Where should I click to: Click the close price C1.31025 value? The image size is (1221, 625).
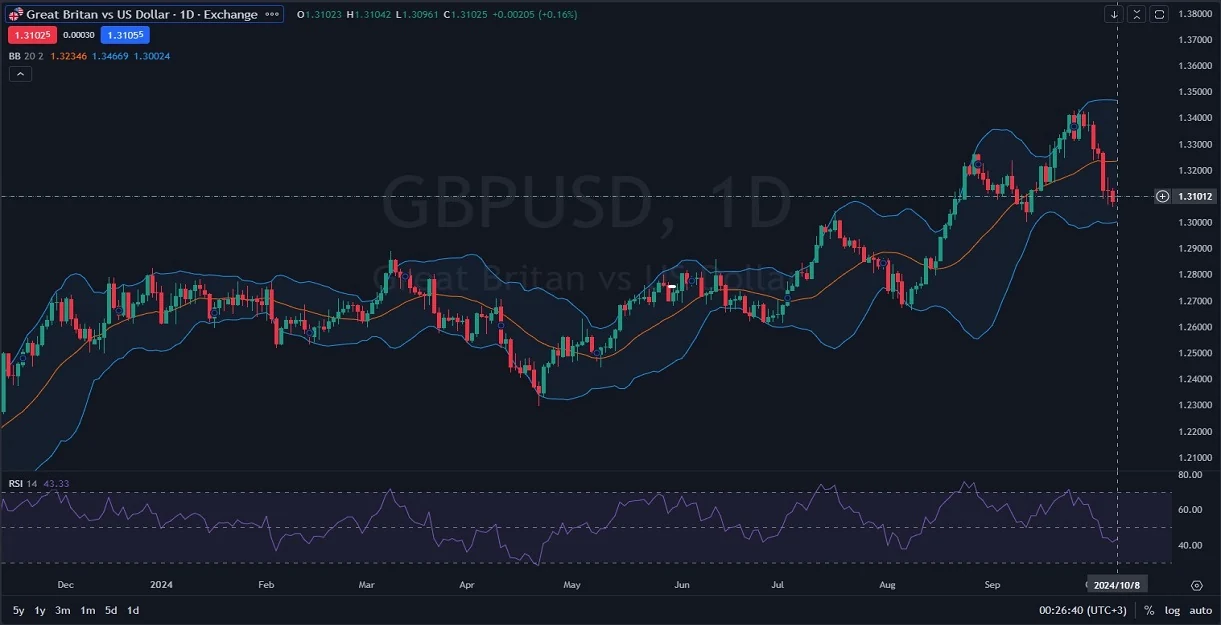[466, 15]
